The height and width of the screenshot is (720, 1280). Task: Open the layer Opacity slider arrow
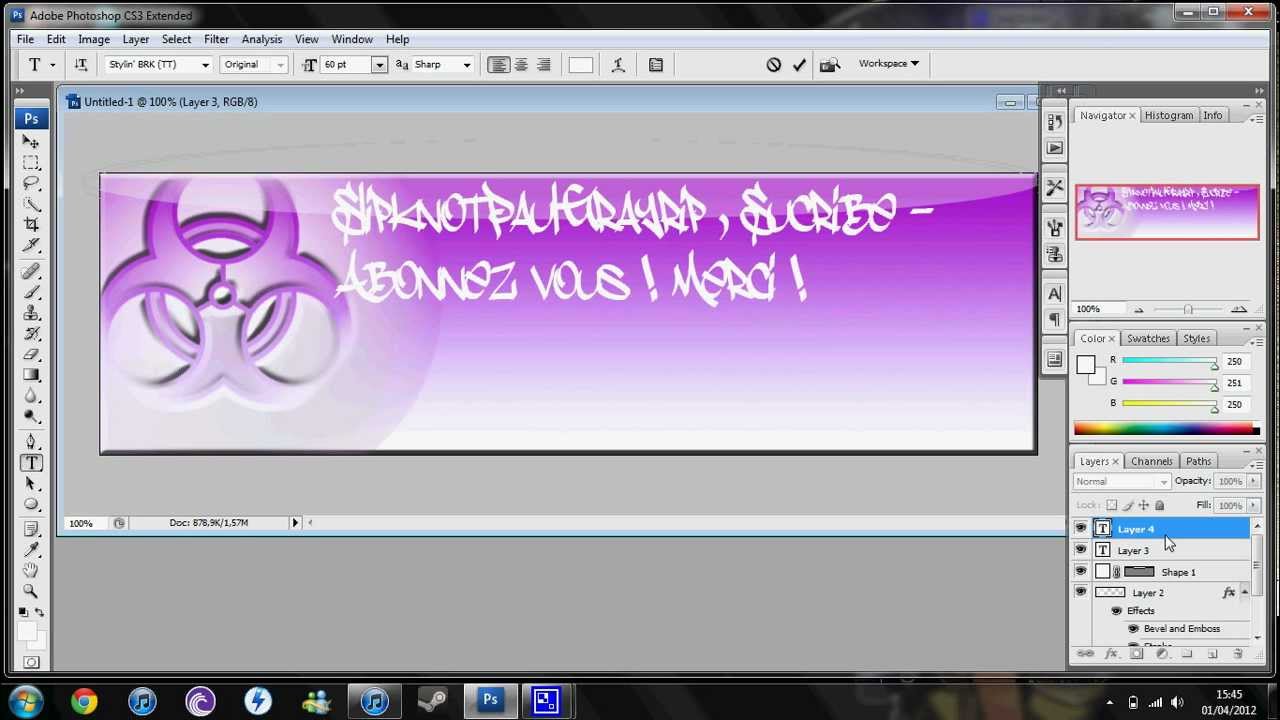pos(1253,482)
